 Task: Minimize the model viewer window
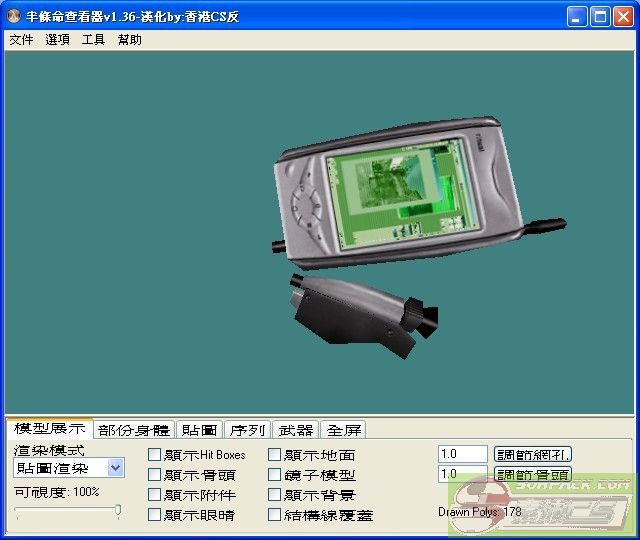577,17
